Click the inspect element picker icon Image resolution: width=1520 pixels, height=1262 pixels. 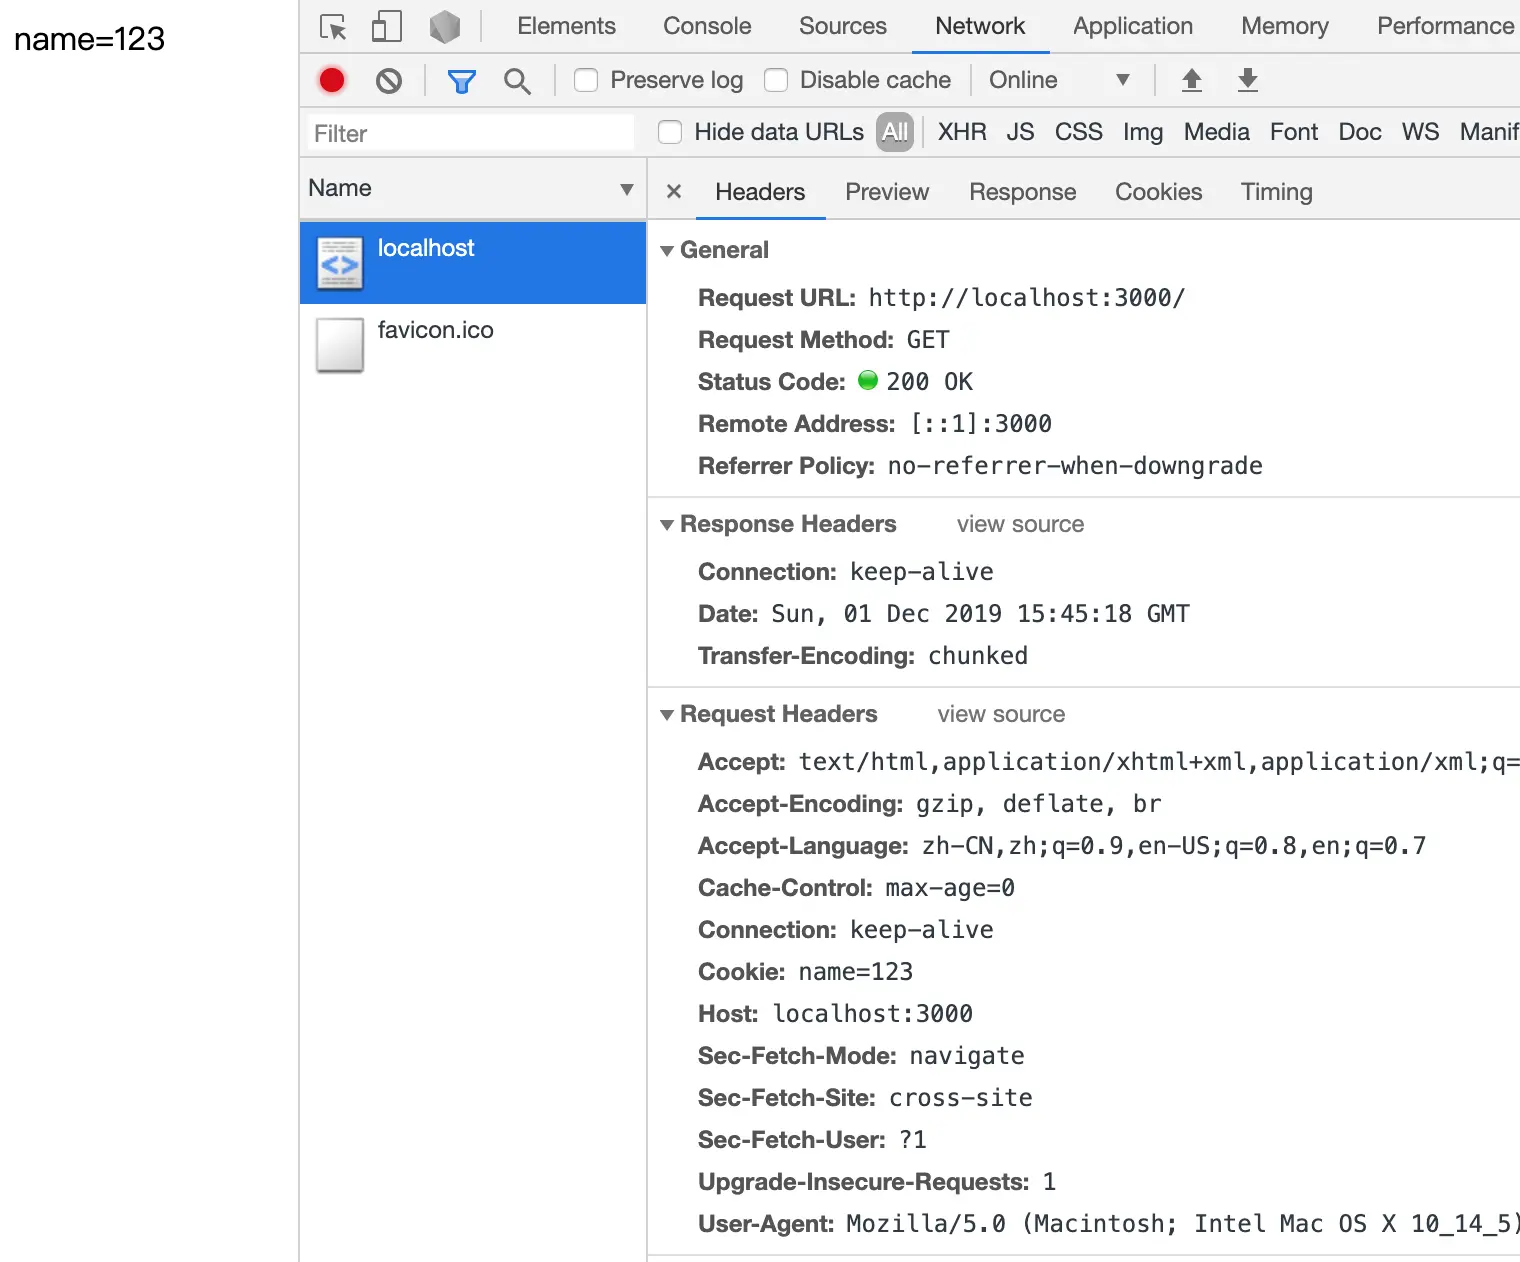pos(333,26)
